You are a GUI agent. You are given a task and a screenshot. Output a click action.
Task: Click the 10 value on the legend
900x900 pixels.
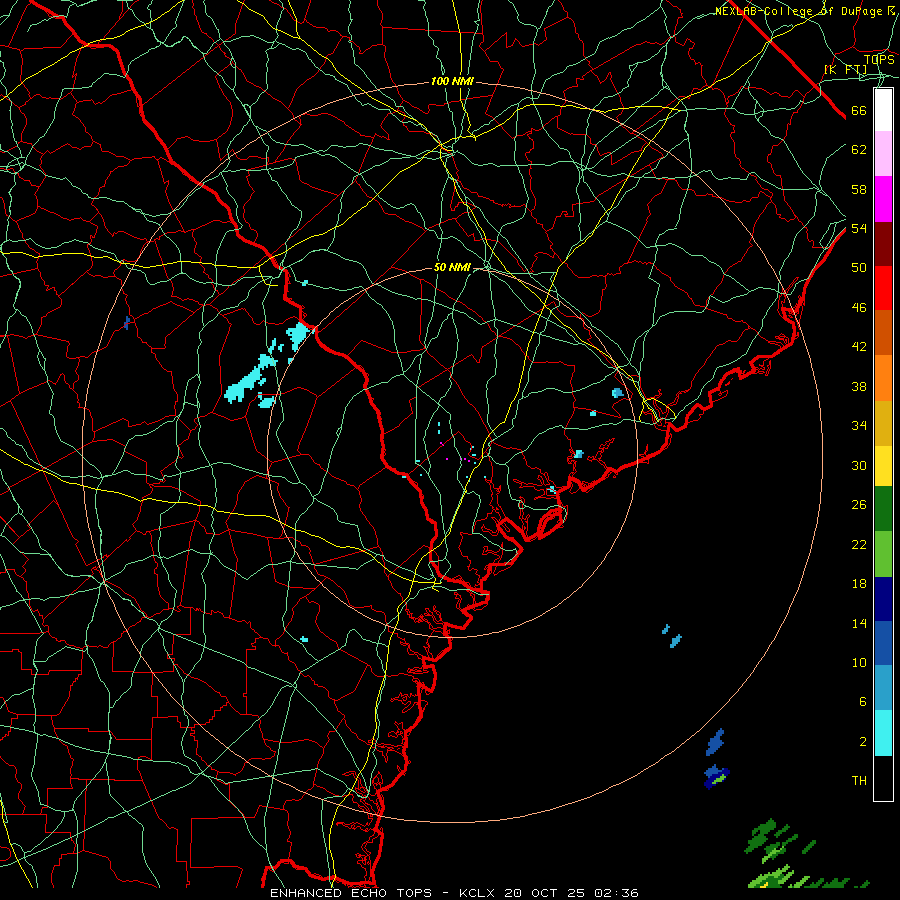859,663
